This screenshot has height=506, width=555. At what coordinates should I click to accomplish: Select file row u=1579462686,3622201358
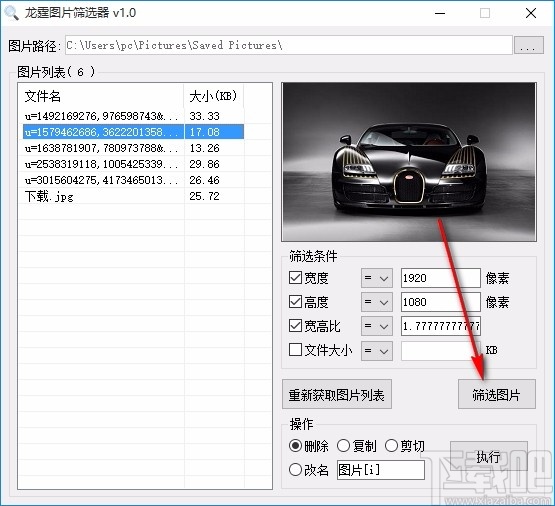[133, 132]
